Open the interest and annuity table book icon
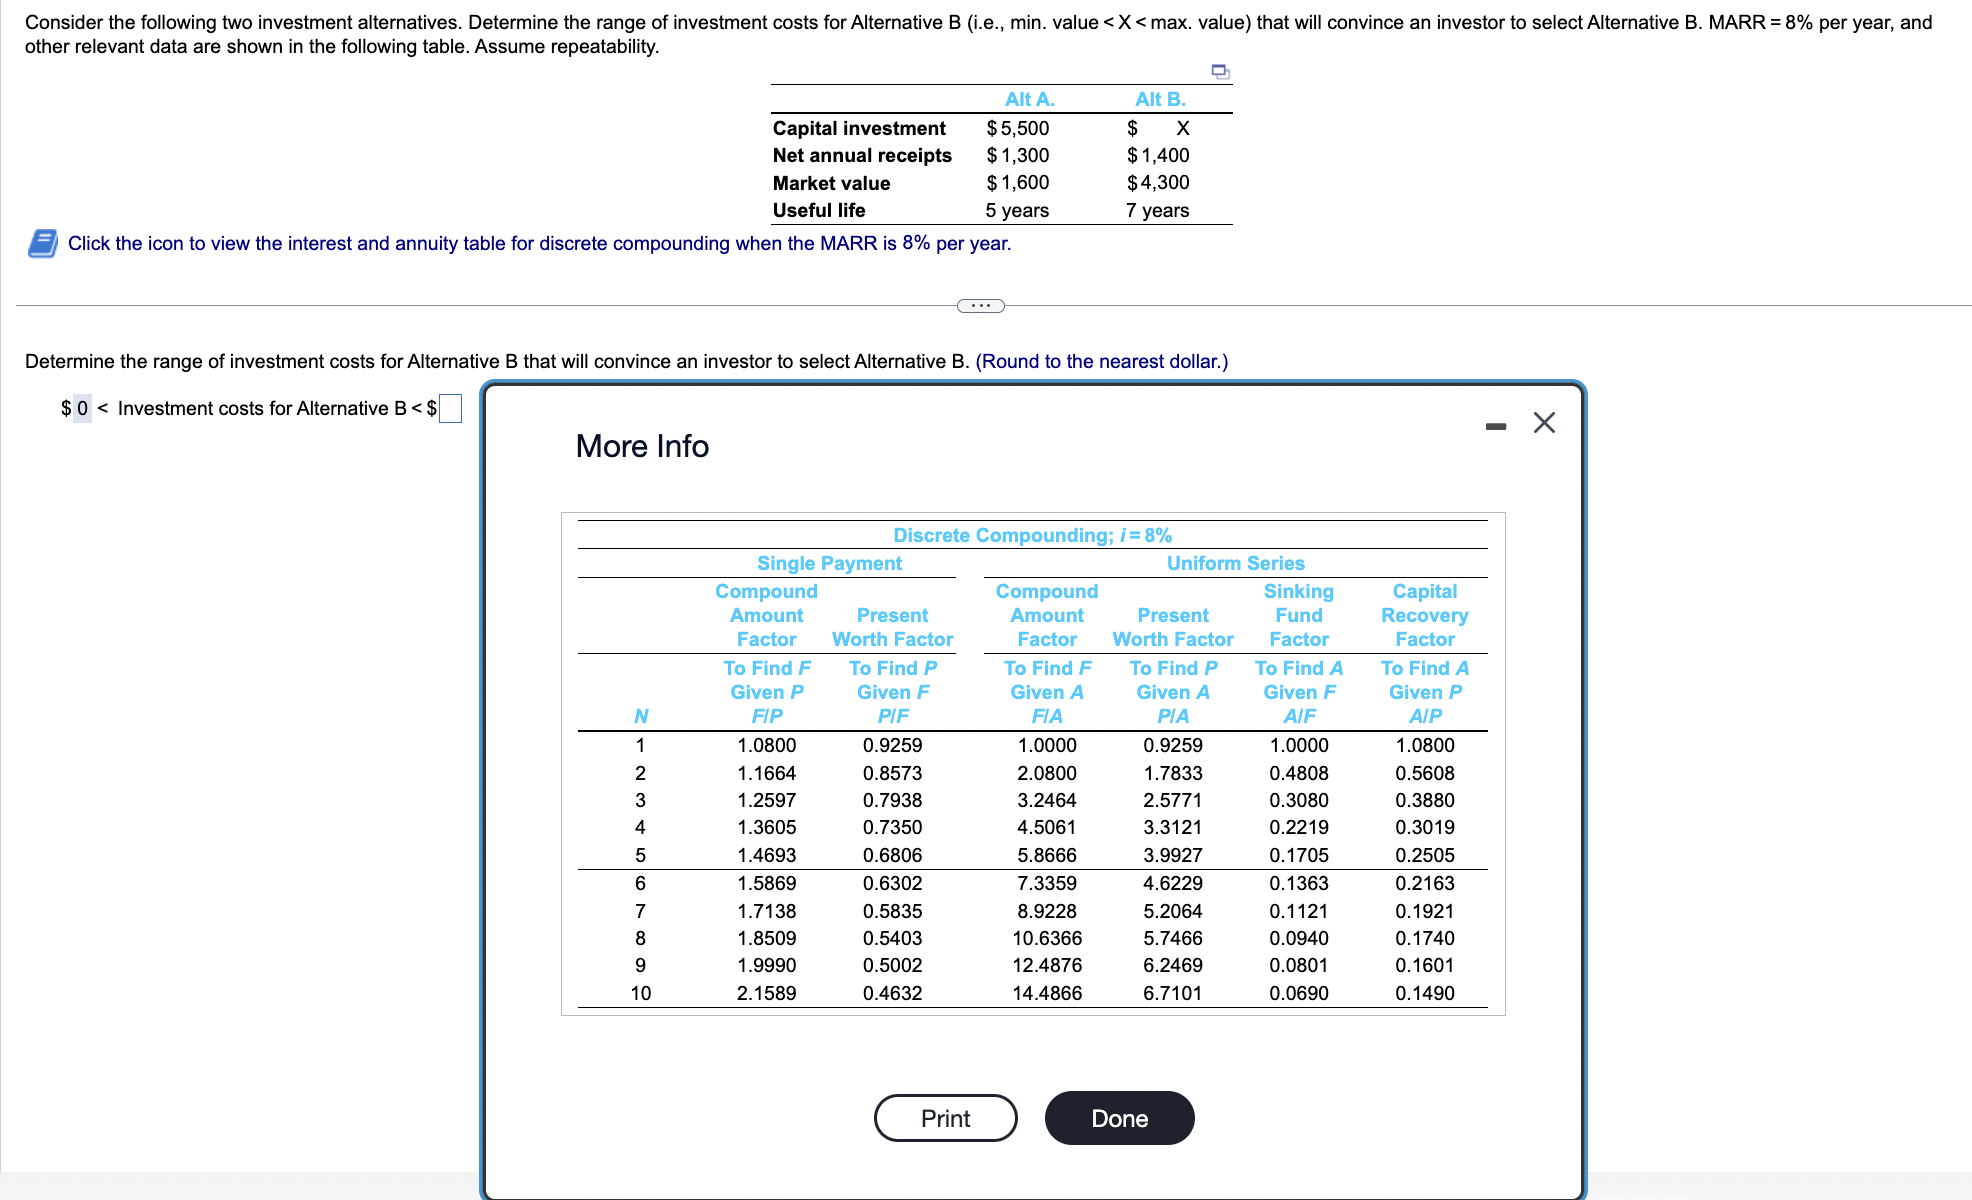The height and width of the screenshot is (1200, 1972). (x=40, y=243)
